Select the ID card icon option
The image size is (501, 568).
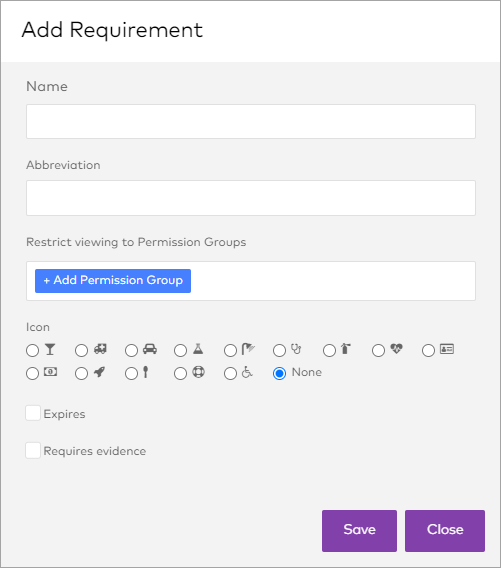429,350
